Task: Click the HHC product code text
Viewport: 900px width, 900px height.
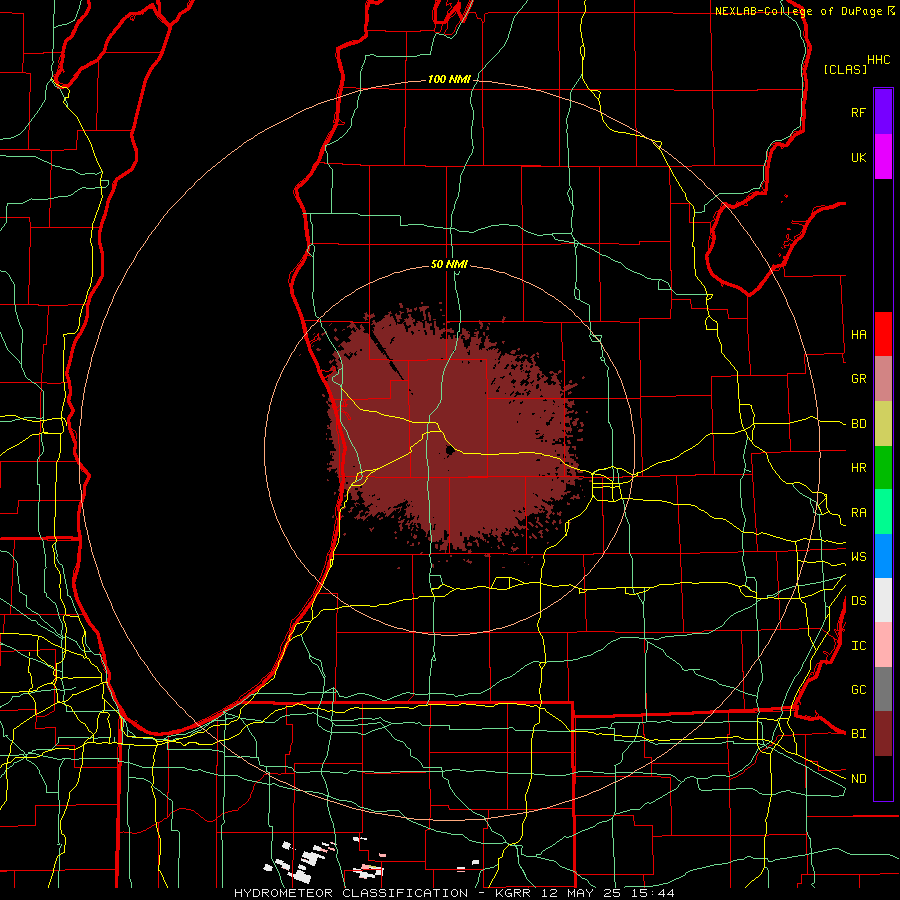Action: pos(879,60)
